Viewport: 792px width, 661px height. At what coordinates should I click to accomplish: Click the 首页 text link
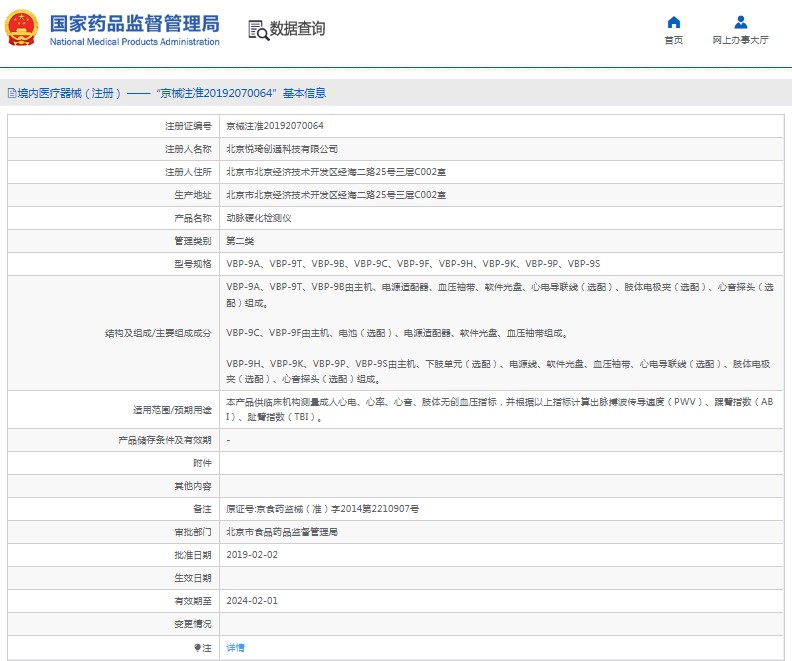(674, 40)
